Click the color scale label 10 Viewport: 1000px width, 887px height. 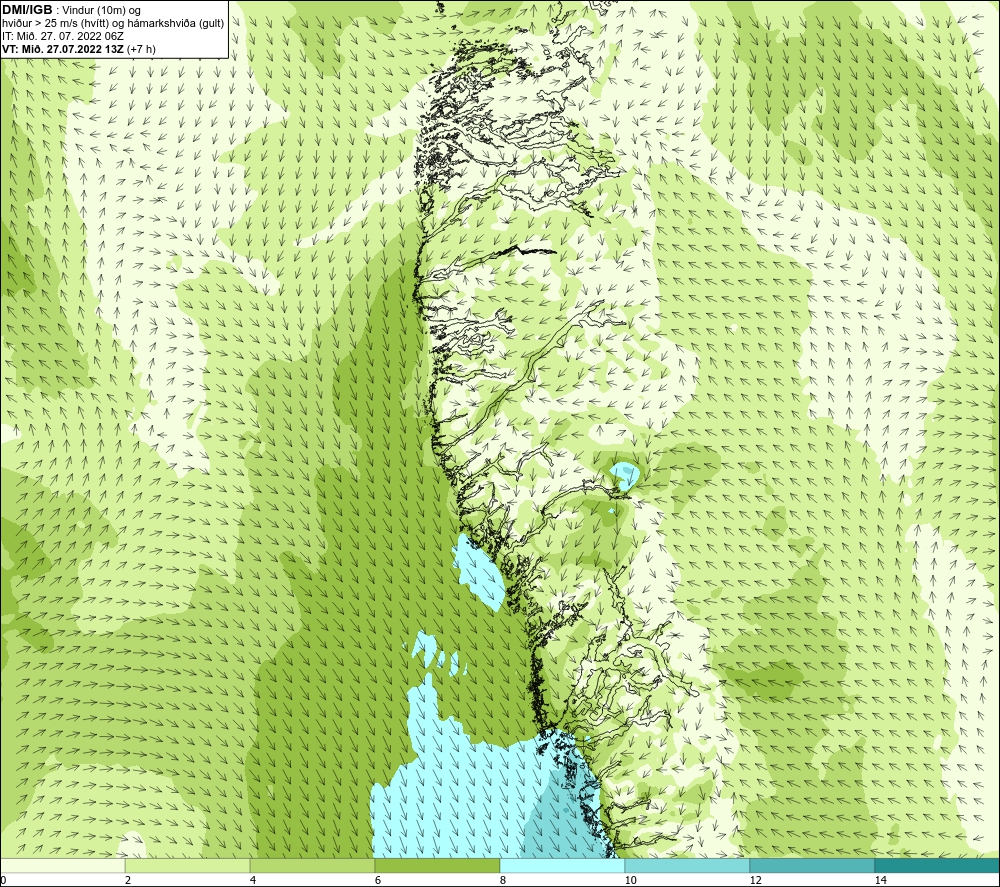630,880
